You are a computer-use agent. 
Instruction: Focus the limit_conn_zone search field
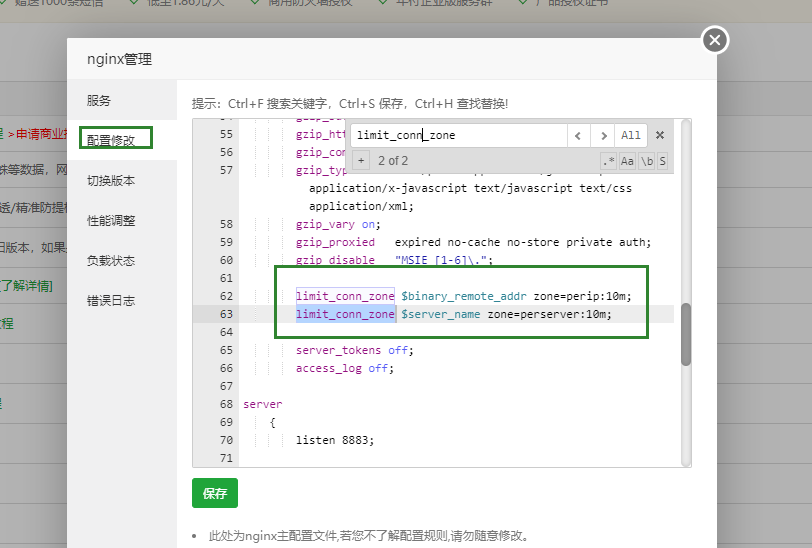(459, 135)
